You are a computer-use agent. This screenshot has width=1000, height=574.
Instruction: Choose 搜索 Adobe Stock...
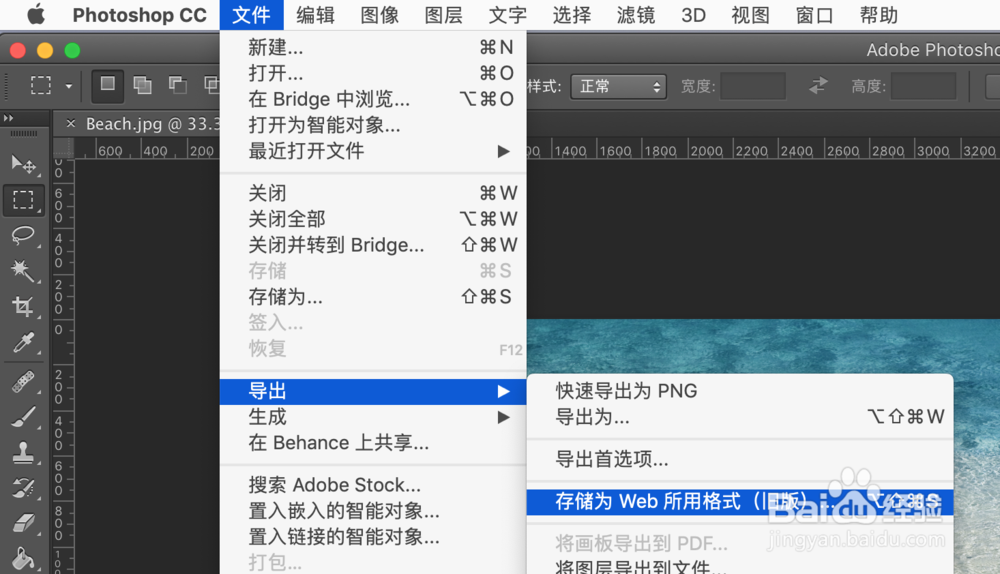point(373,485)
